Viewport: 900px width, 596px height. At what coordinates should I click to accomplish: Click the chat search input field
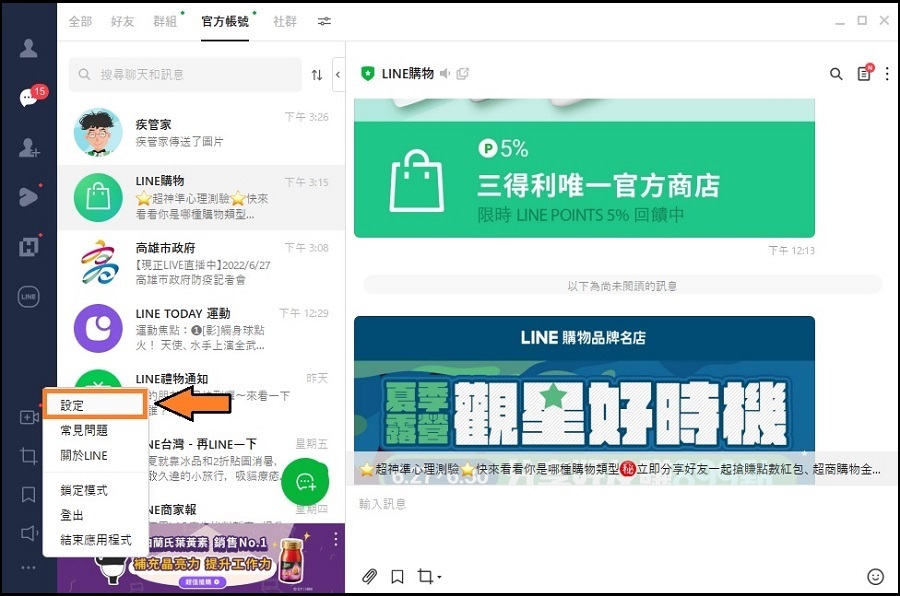185,74
